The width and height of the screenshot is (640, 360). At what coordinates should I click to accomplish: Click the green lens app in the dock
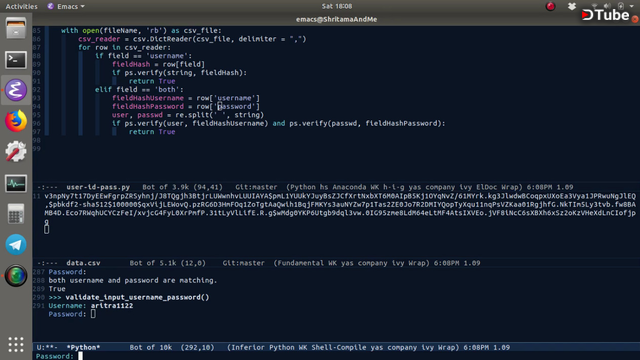coord(16,276)
